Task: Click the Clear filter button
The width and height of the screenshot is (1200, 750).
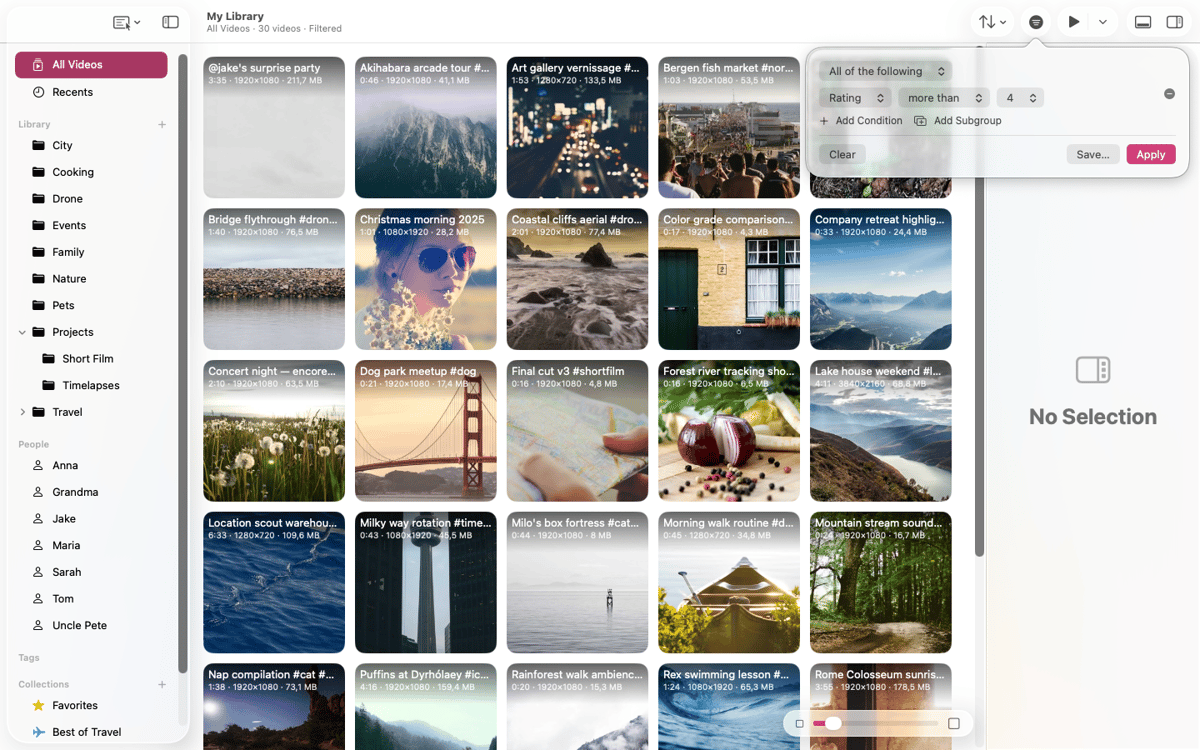Action: click(x=842, y=154)
